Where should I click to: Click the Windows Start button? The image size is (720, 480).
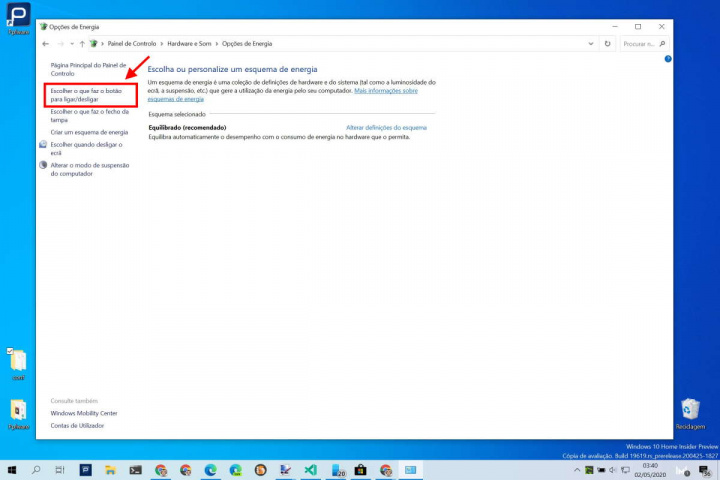pos(12,469)
